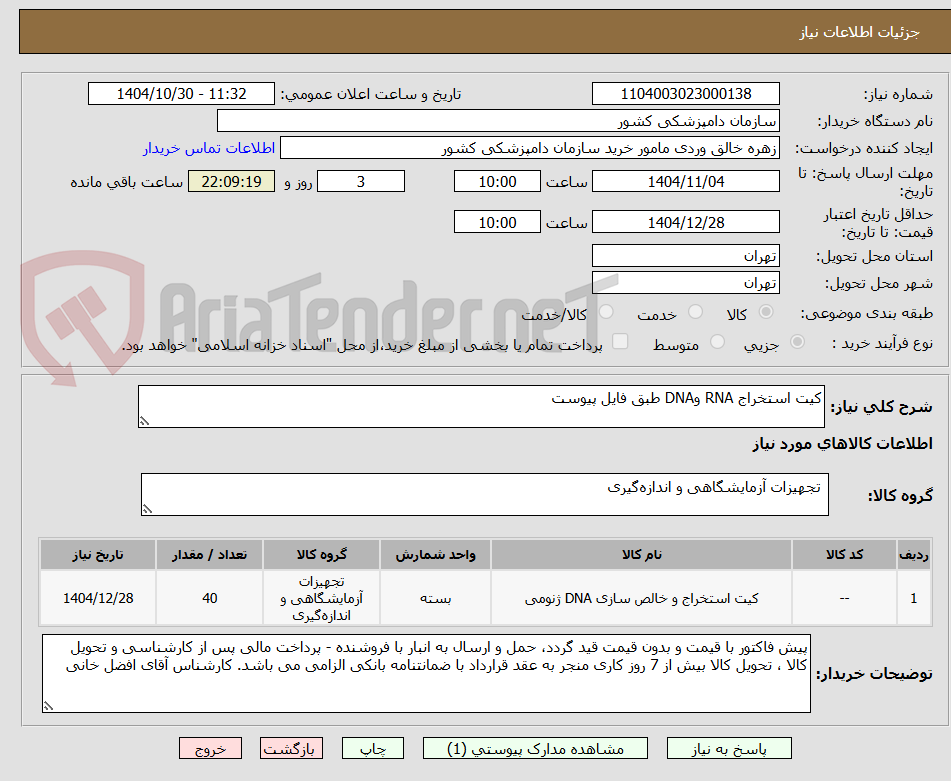951x781 pixels.
Task: Click the استان محل تحویل تهران field
Action: 686,255
